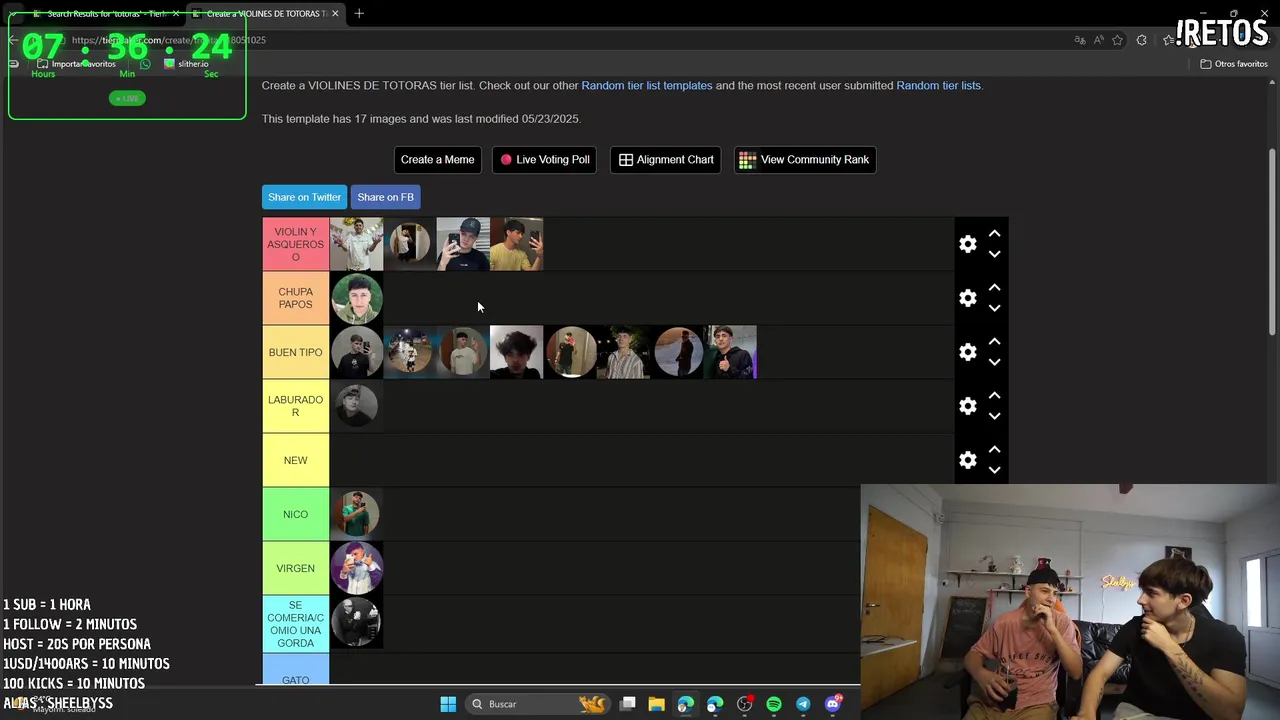Open Windows Start menu

tap(448, 704)
